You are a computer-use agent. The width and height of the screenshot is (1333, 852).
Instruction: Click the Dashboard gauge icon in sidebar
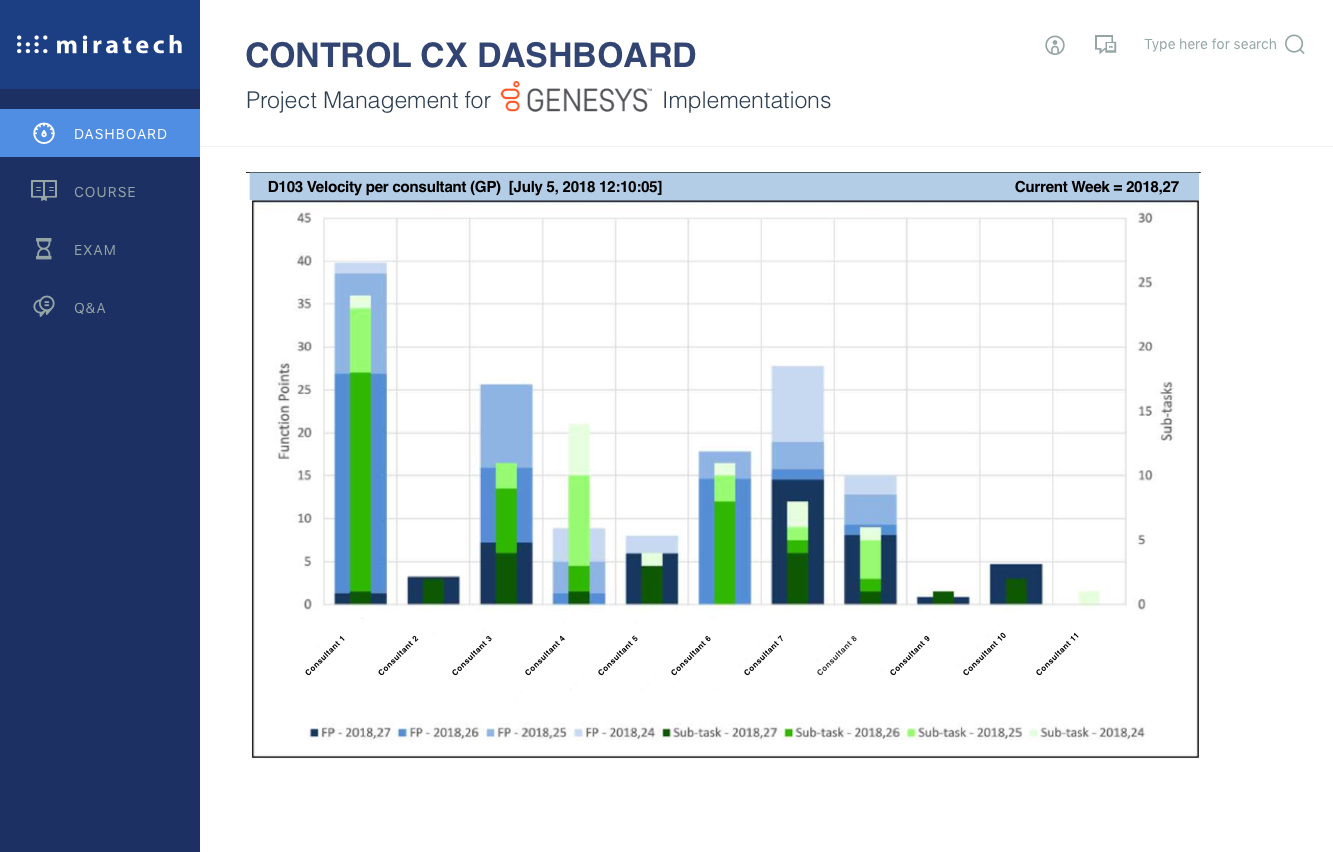pyautogui.click(x=44, y=133)
